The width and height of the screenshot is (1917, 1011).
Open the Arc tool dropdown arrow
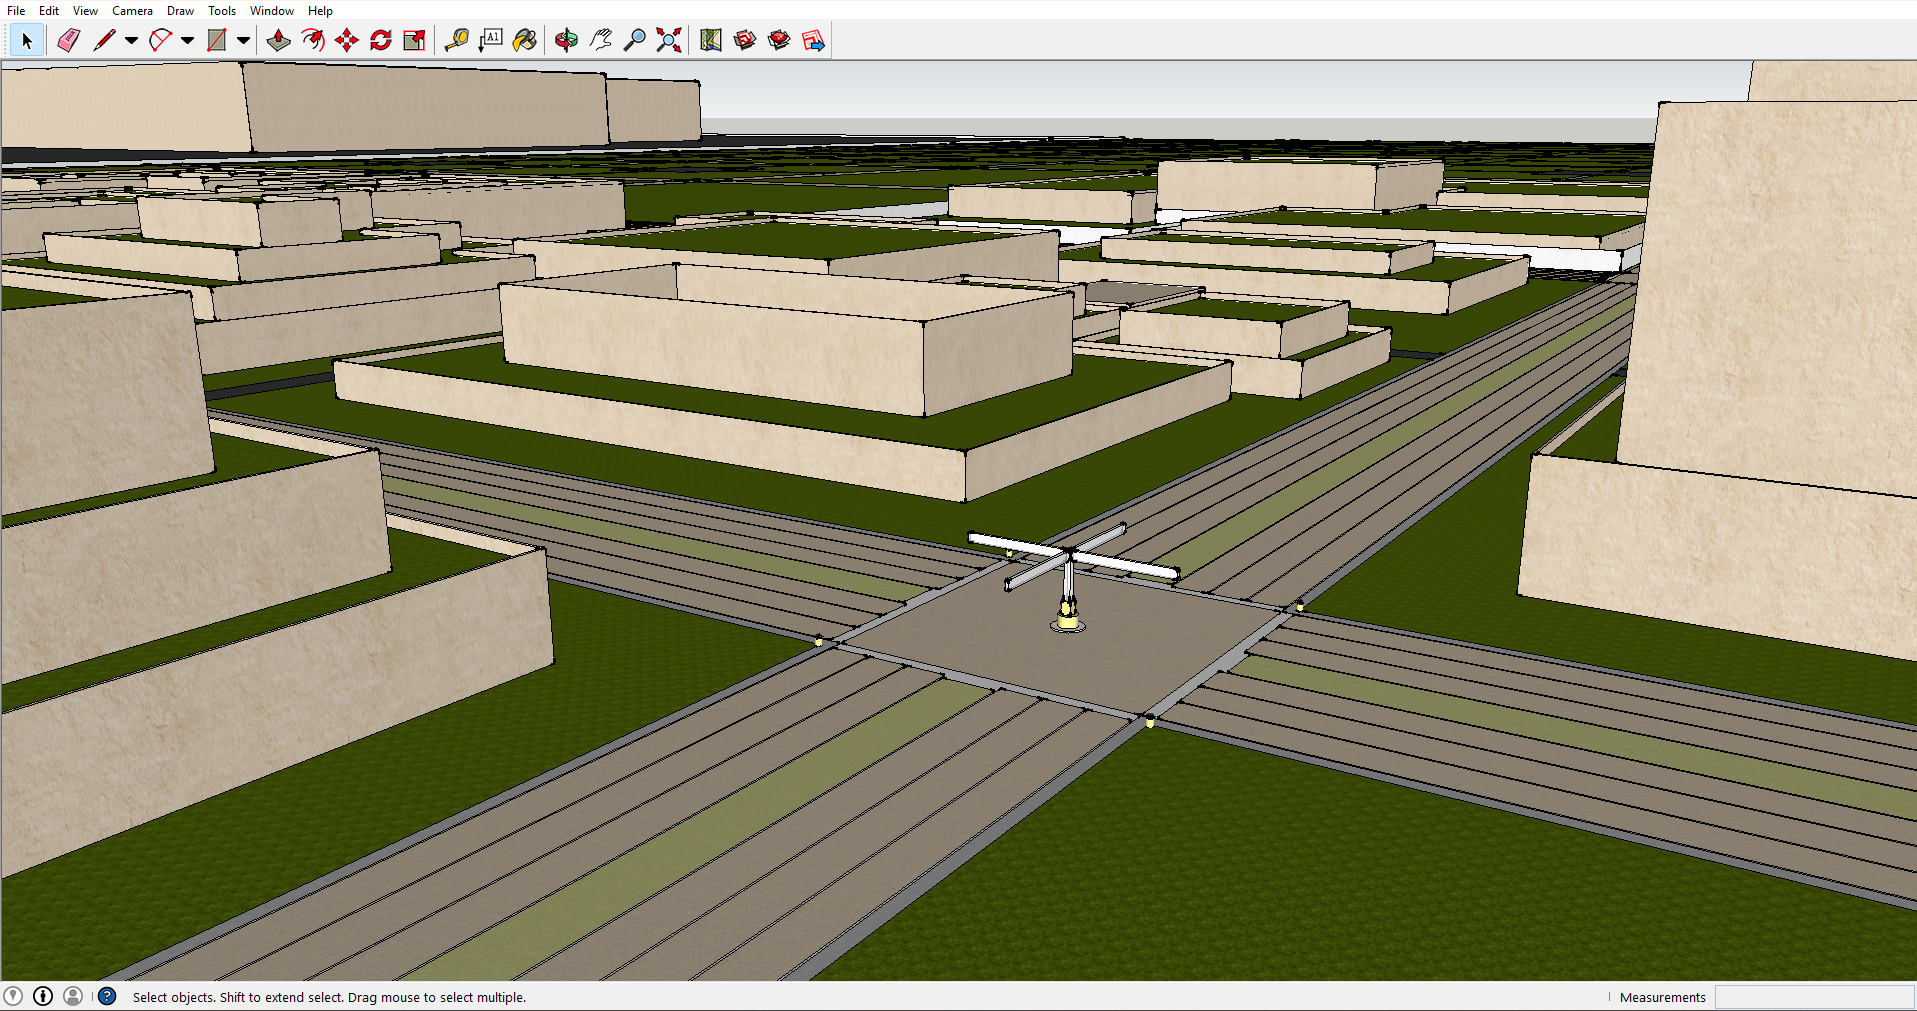click(187, 41)
